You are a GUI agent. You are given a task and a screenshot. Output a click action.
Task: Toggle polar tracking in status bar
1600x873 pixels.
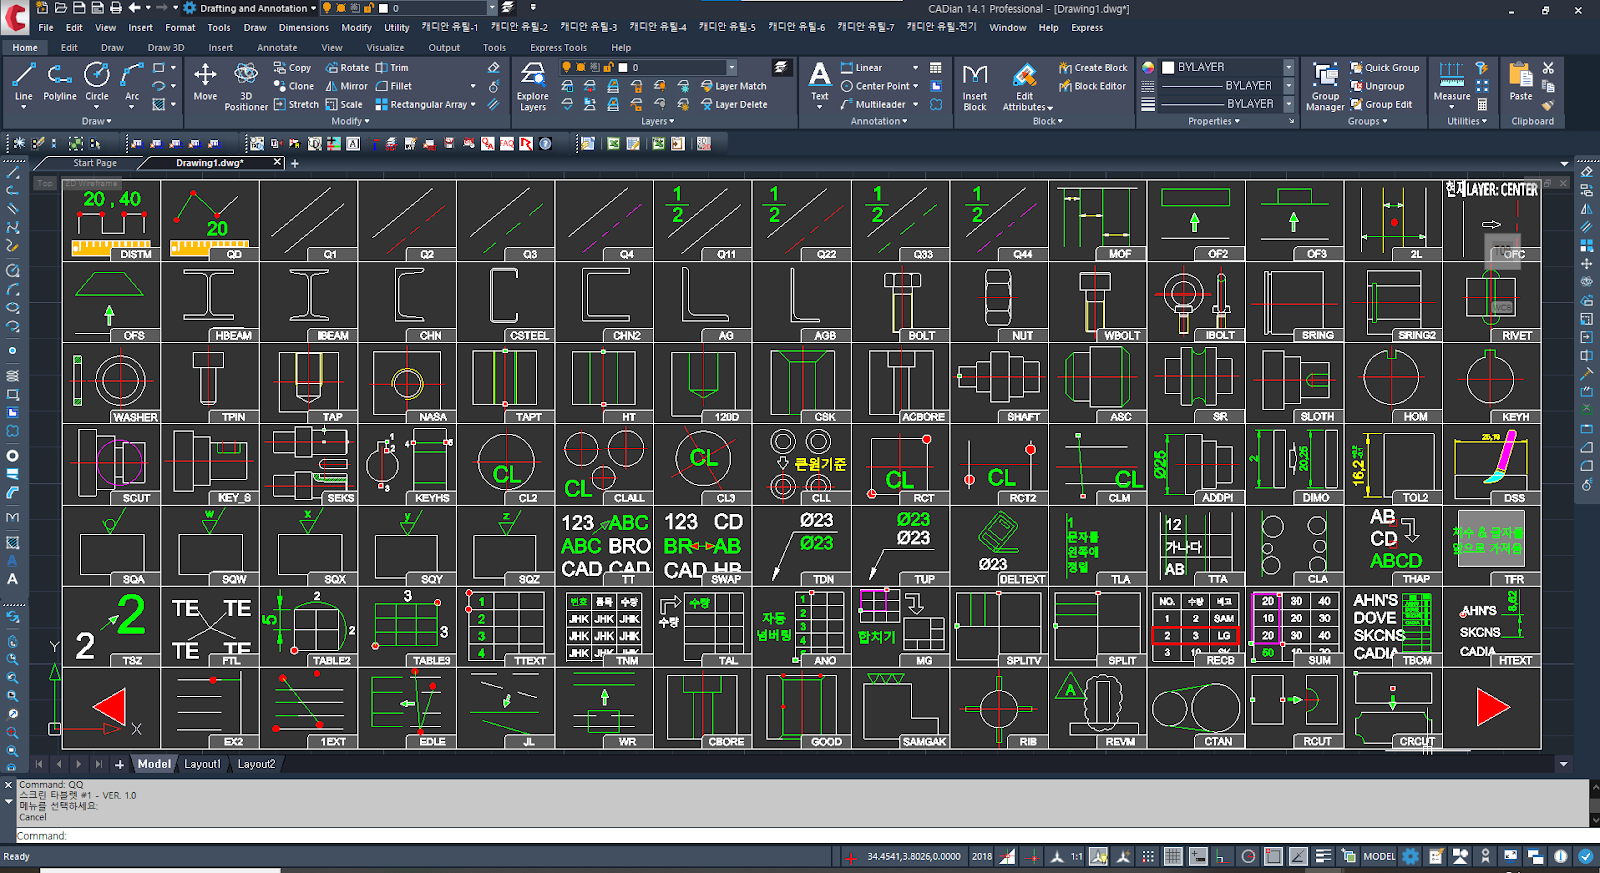[x=1248, y=857]
